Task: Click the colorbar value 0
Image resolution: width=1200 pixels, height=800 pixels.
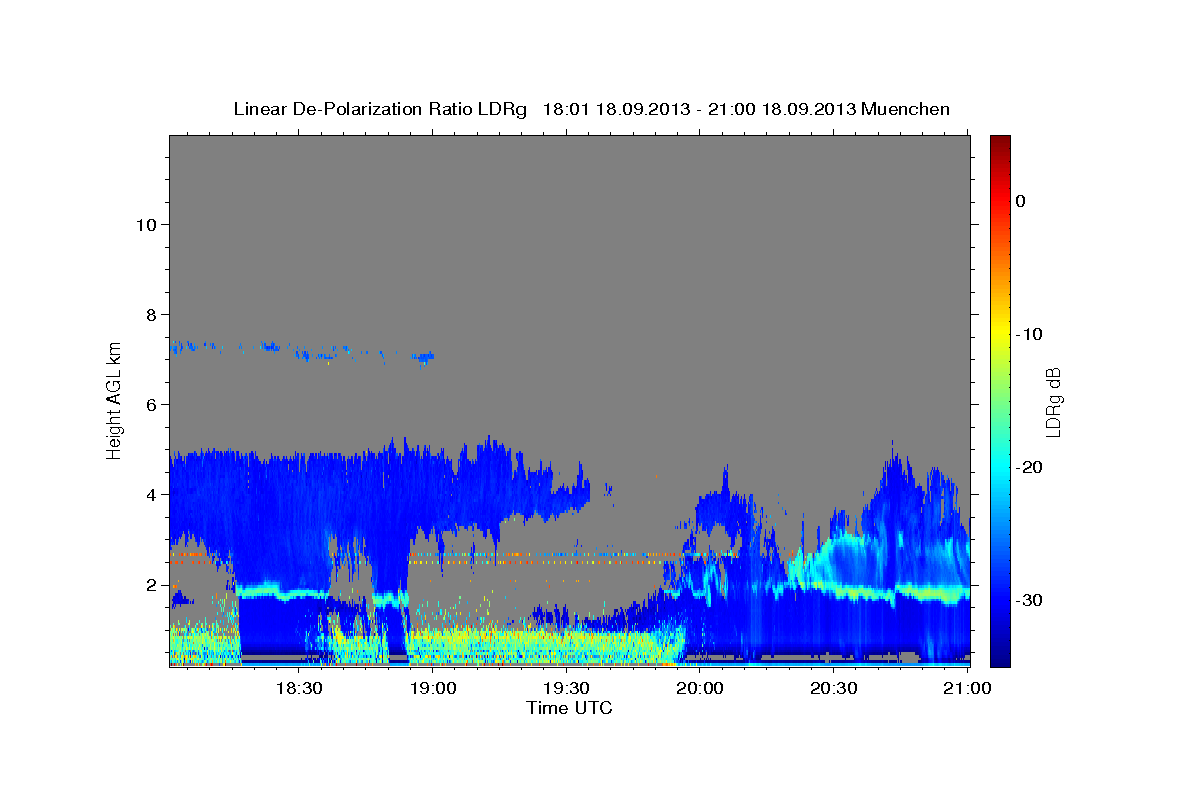Action: [1020, 201]
